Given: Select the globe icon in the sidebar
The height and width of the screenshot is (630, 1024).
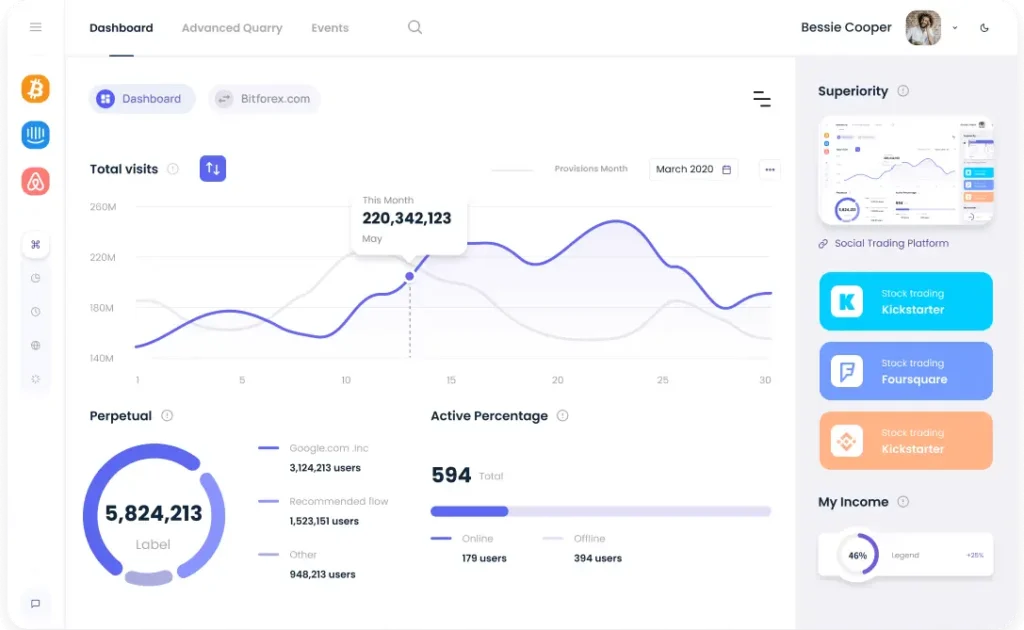Looking at the screenshot, I should [x=35, y=345].
